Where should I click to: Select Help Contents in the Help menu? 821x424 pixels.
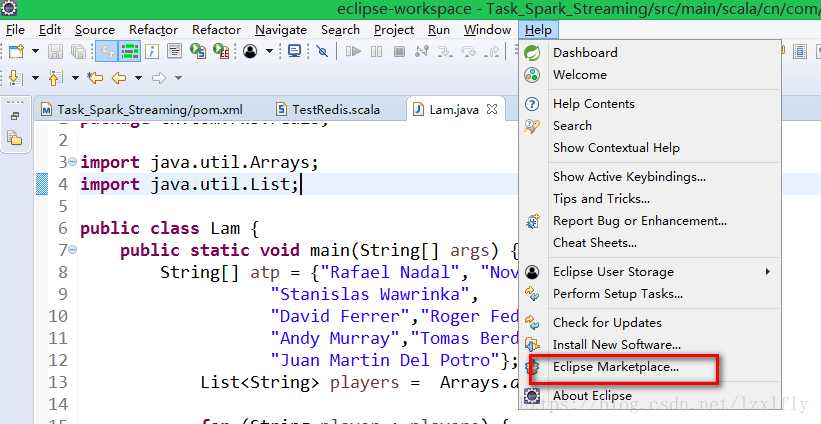[x=650, y=104]
